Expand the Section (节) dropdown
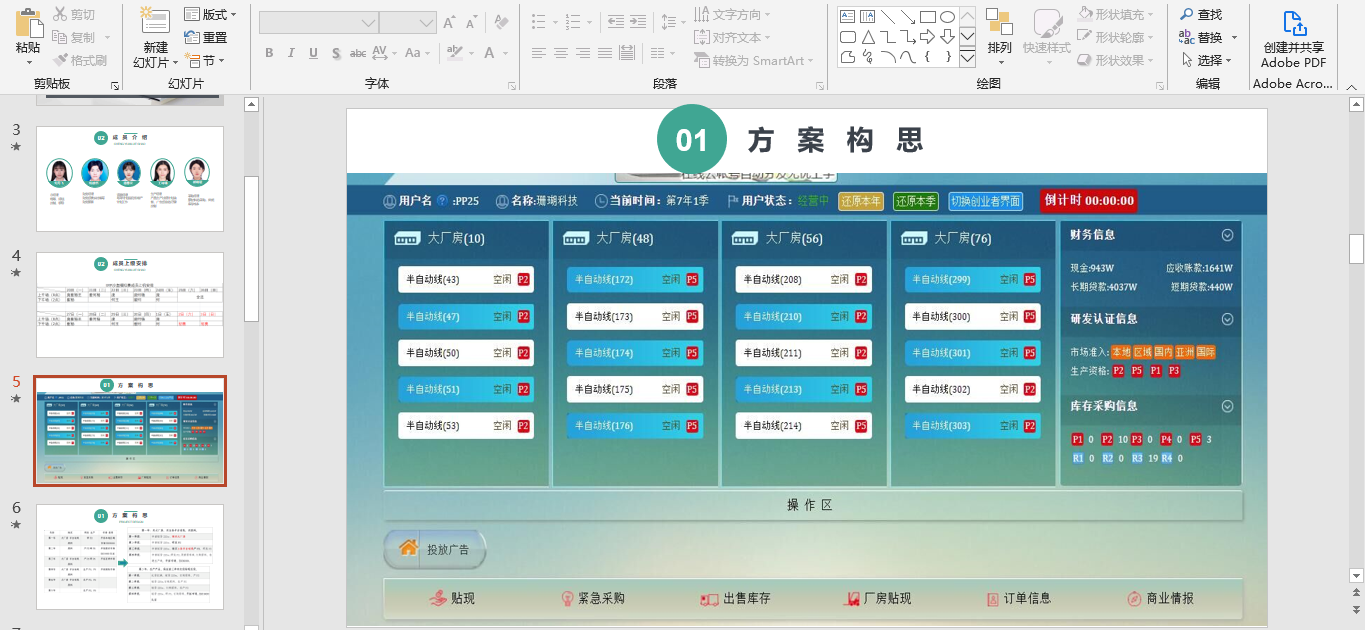Viewport: 1365px width, 630px height. coord(210,60)
